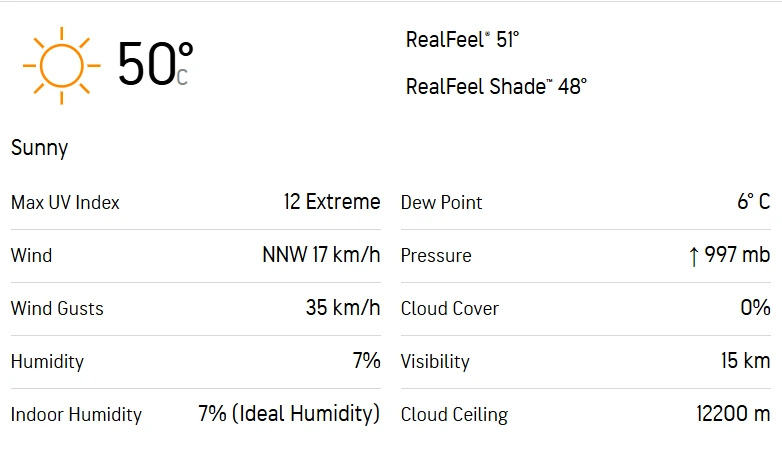Click the Wind Gusts label
The image size is (782, 461).
click(57, 309)
